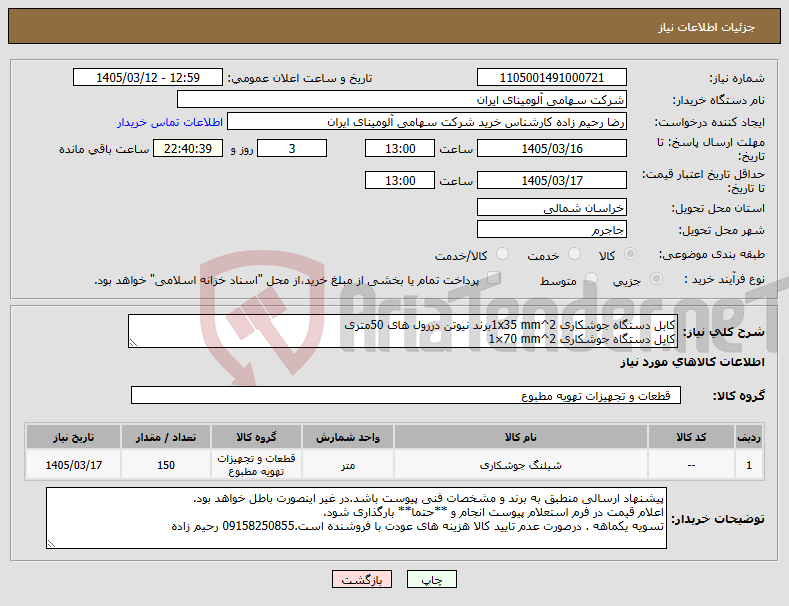Click the کد کالا column header
The height and width of the screenshot is (606, 789).
tap(691, 437)
